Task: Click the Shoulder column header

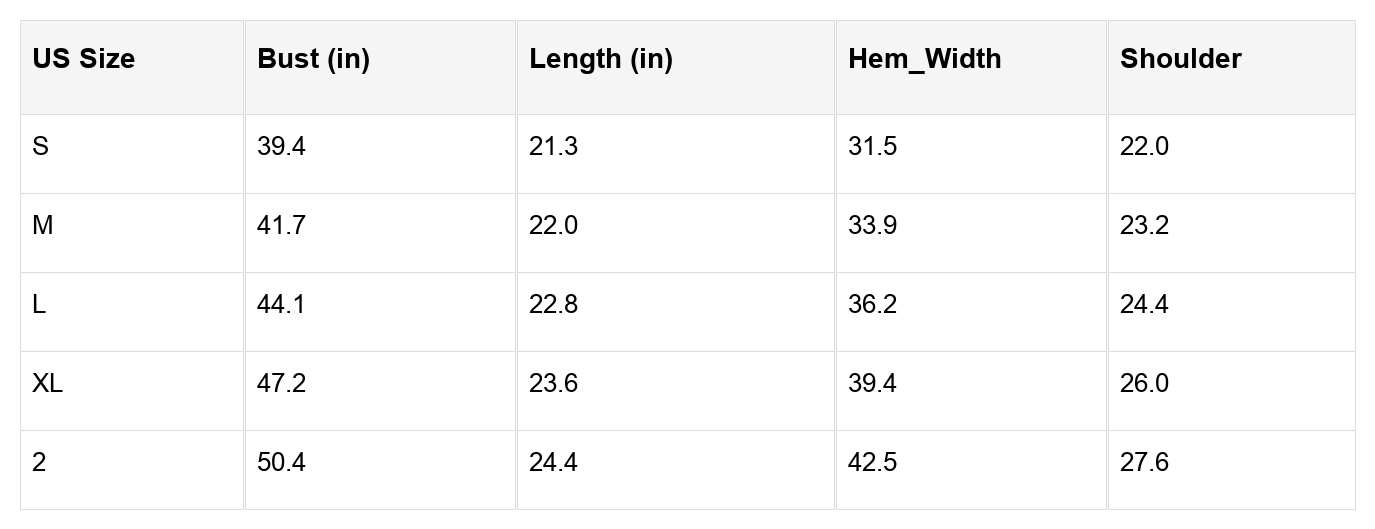Action: pyautogui.click(x=1180, y=59)
